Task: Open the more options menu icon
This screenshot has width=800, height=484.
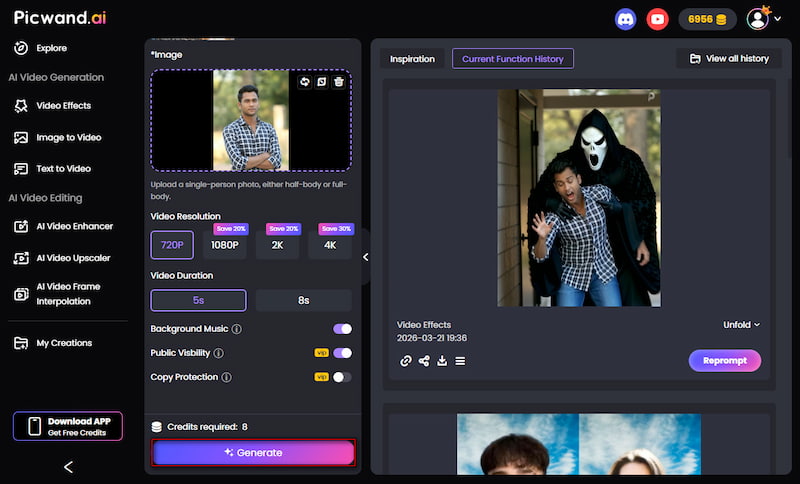Action: pos(460,361)
